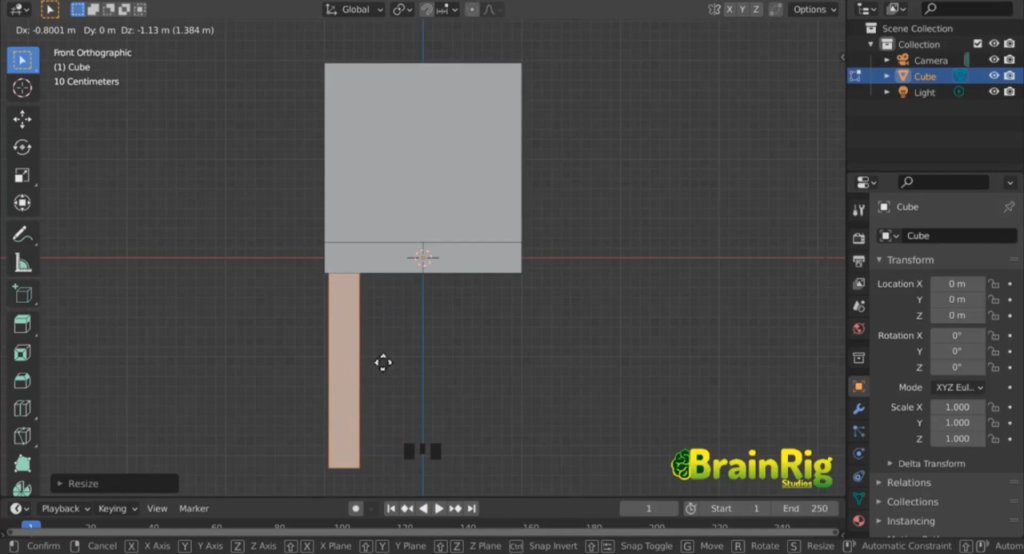Viewport: 1024px width, 554px height.
Task: Open the Render properties tab
Action: click(859, 238)
